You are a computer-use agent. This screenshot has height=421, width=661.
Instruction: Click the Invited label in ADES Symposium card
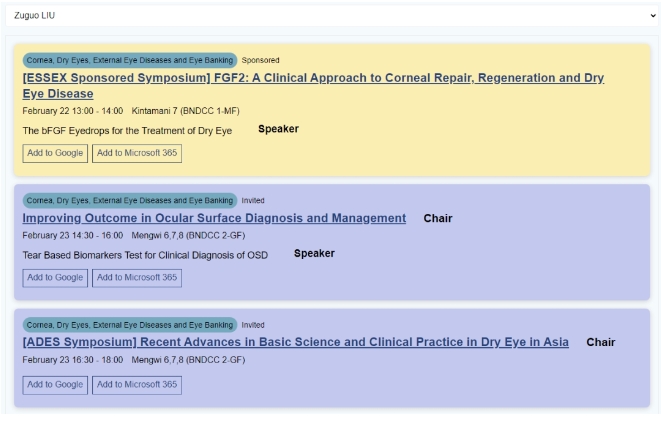point(253,325)
